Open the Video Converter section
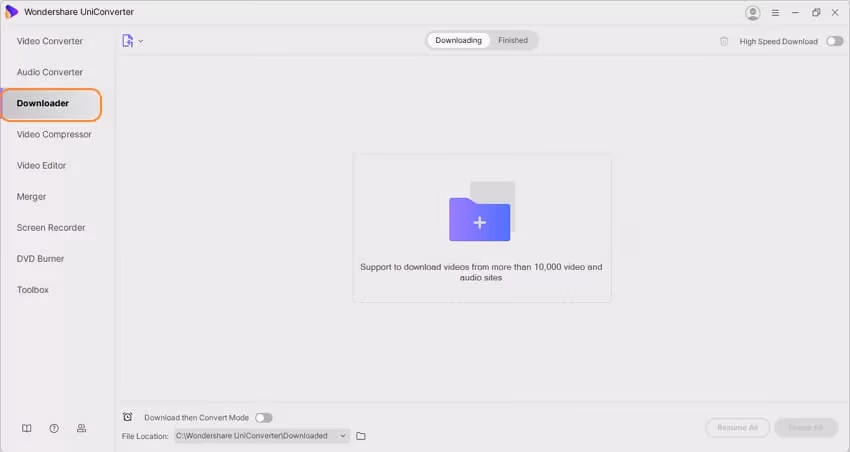 pos(50,41)
